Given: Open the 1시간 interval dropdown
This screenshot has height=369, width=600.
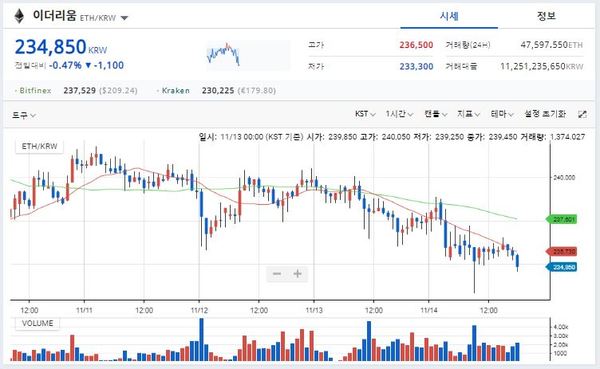Looking at the screenshot, I should coord(399,114).
